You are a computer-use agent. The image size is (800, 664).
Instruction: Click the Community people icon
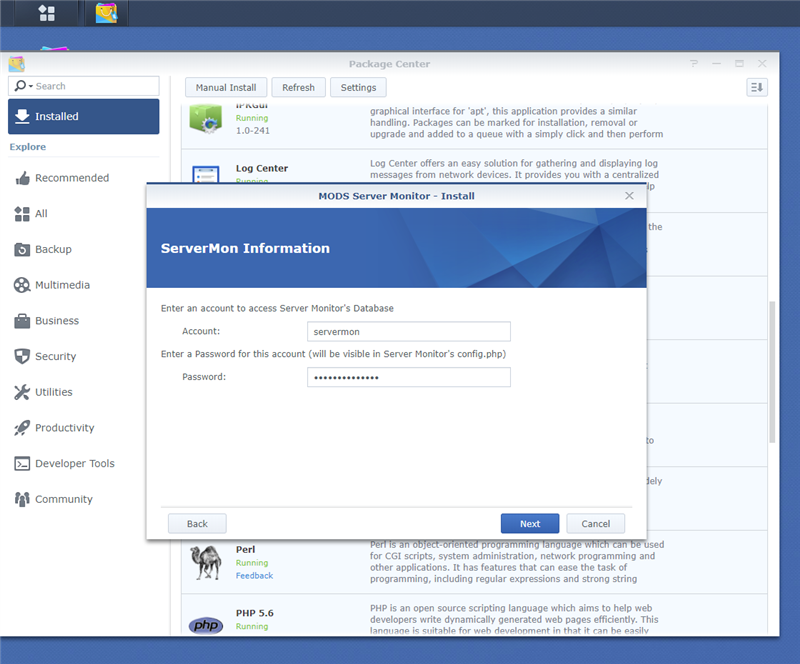tap(22, 499)
